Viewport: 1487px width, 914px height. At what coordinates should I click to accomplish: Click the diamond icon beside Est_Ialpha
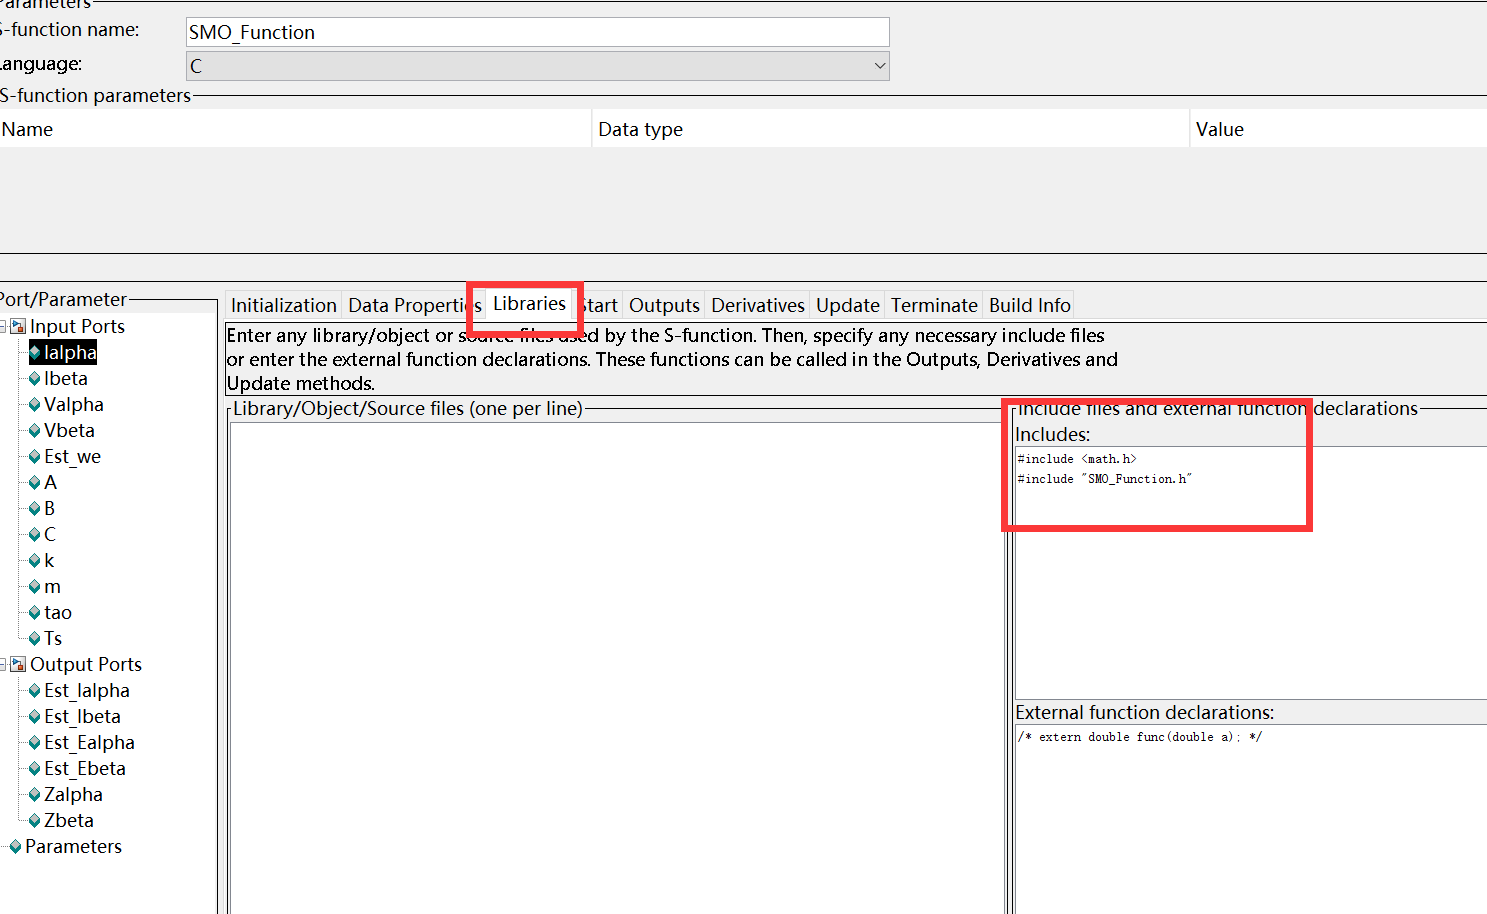(35, 691)
